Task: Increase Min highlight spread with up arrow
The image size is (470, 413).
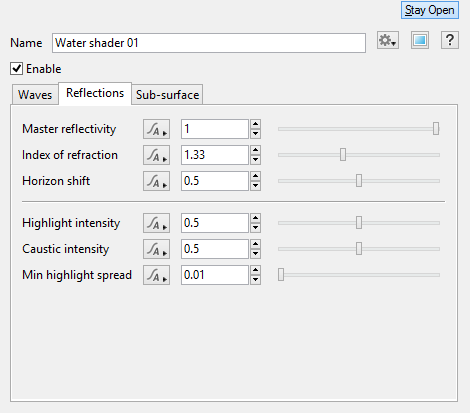Action: click(255, 270)
